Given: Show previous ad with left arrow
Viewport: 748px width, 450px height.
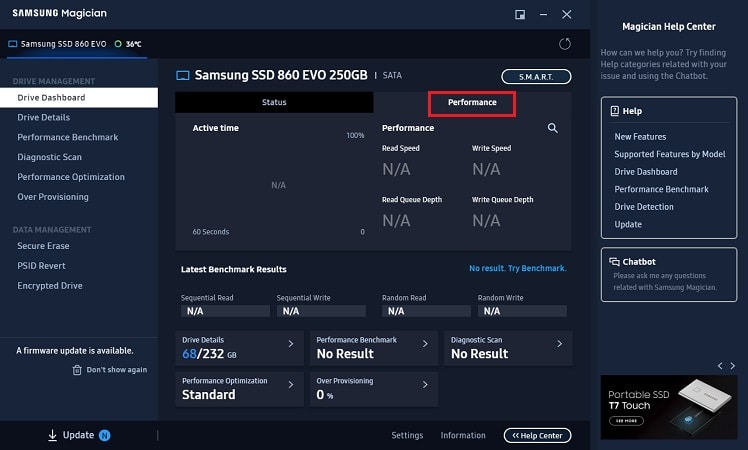Looking at the screenshot, I should tap(720, 366).
